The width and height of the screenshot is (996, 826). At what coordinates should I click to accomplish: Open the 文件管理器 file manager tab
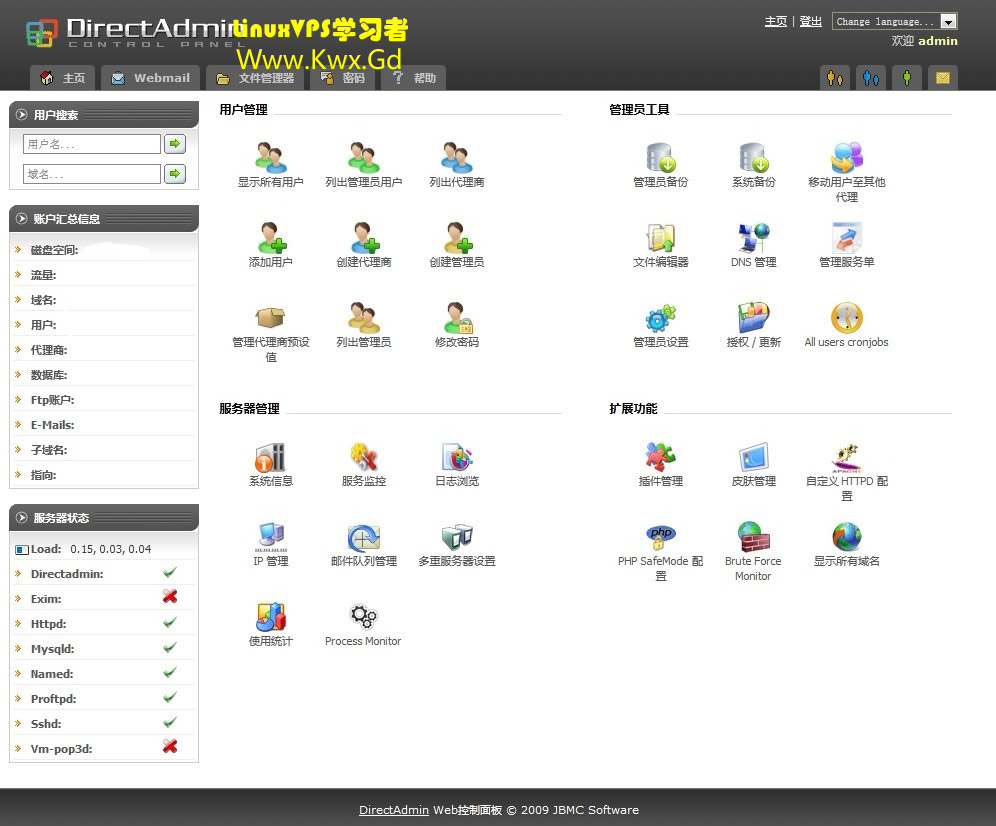pyautogui.click(x=255, y=78)
